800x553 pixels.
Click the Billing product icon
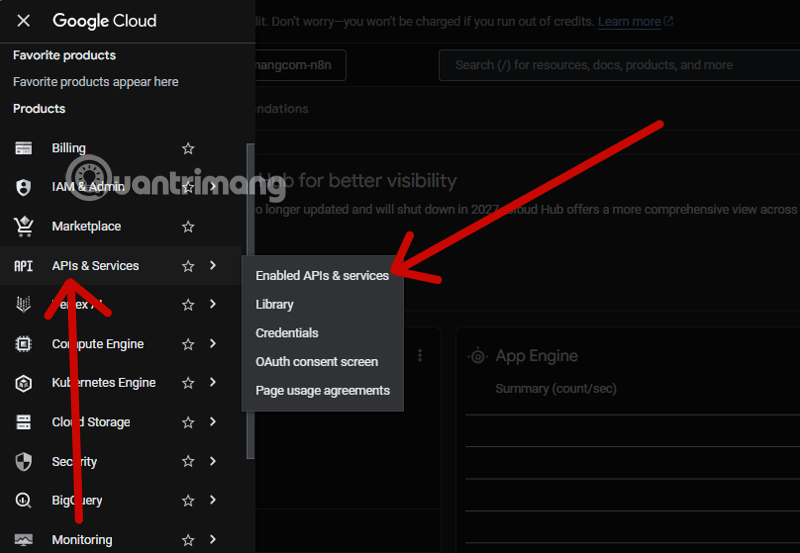(x=23, y=148)
